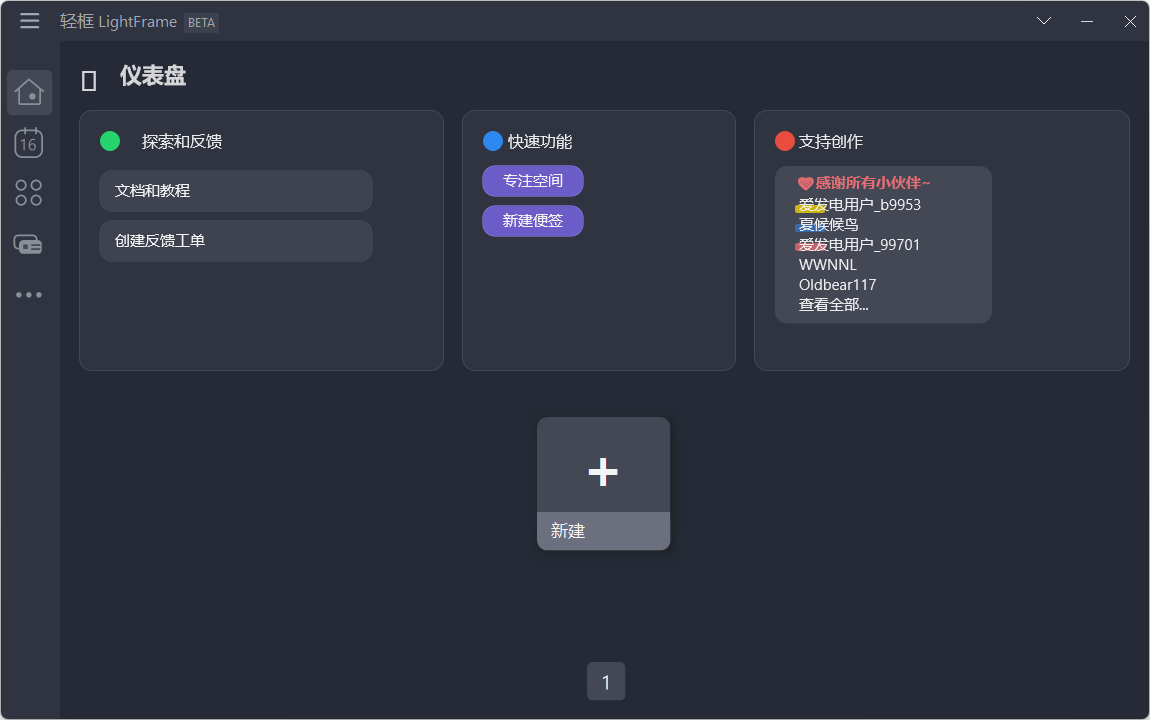
Task: Select the calendar icon showing 16
Action: [x=29, y=143]
